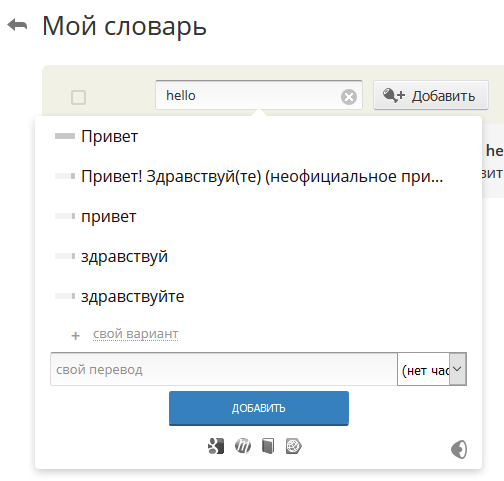504x481 pixels.
Task: Open the (нет час combo box
Action: click(x=432, y=369)
